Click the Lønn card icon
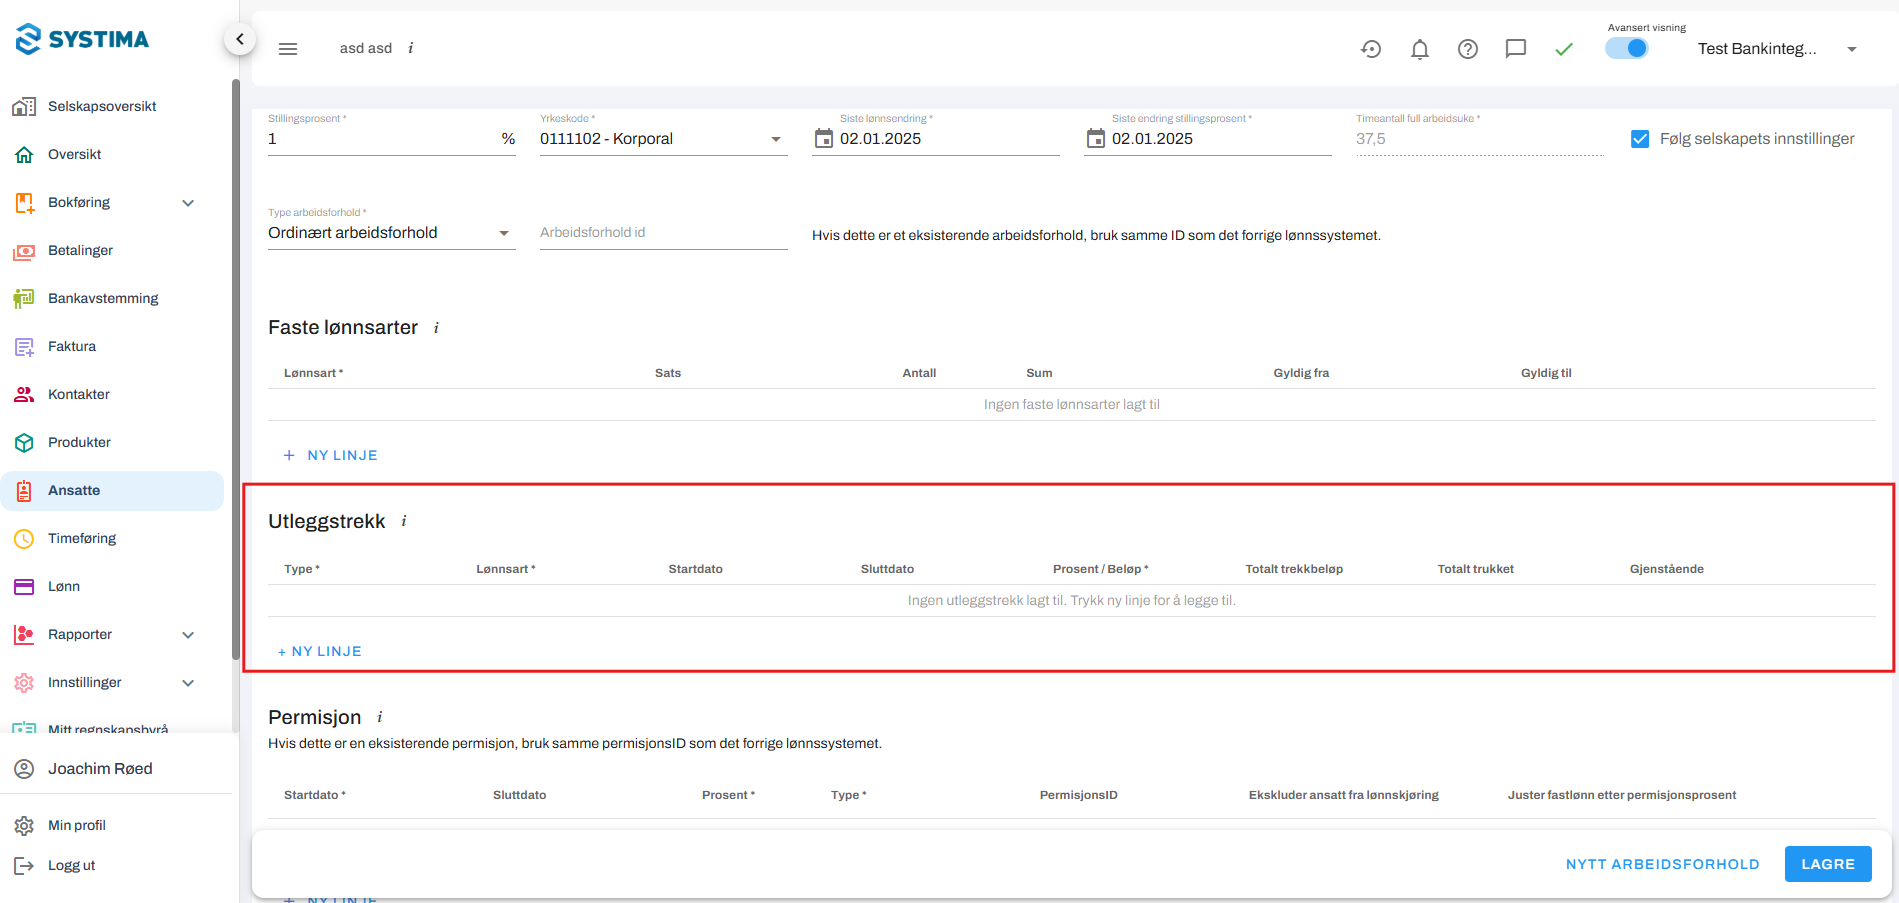 [x=24, y=587]
